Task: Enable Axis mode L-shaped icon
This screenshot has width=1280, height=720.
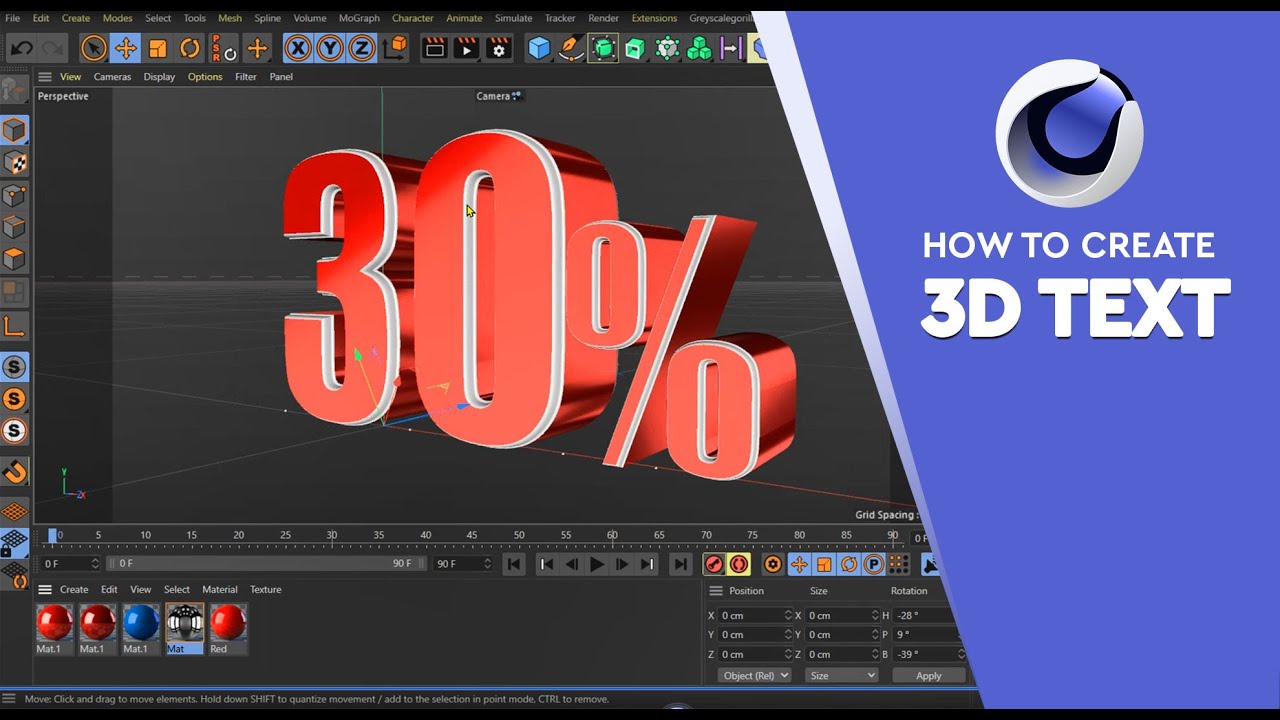Action: [x=14, y=326]
